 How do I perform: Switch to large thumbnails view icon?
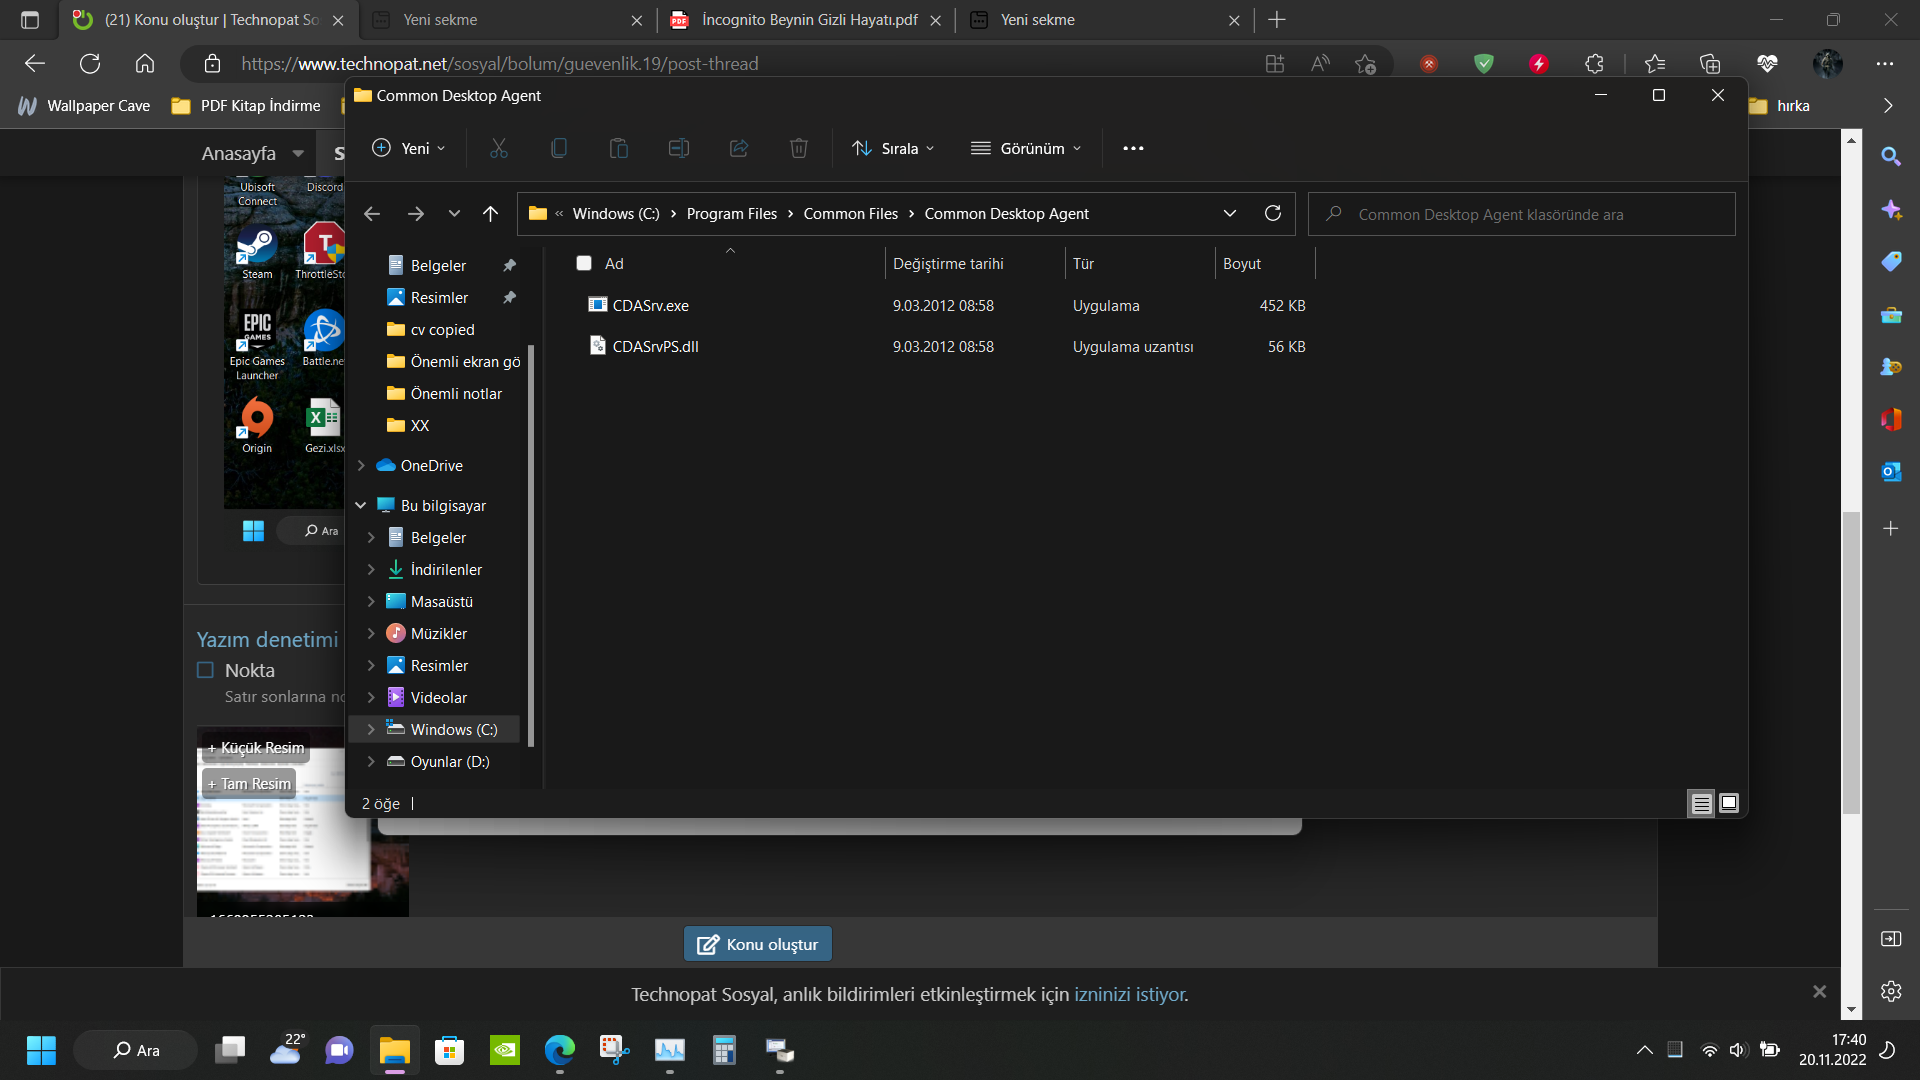click(x=1729, y=803)
